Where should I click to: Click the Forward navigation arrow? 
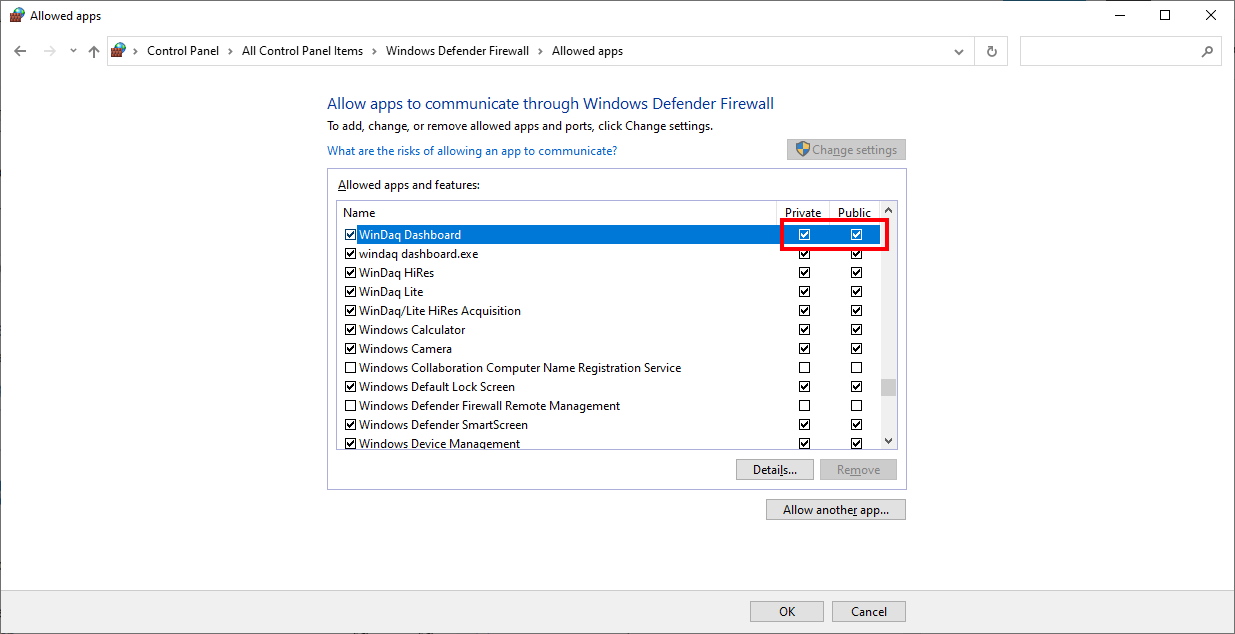(49, 51)
